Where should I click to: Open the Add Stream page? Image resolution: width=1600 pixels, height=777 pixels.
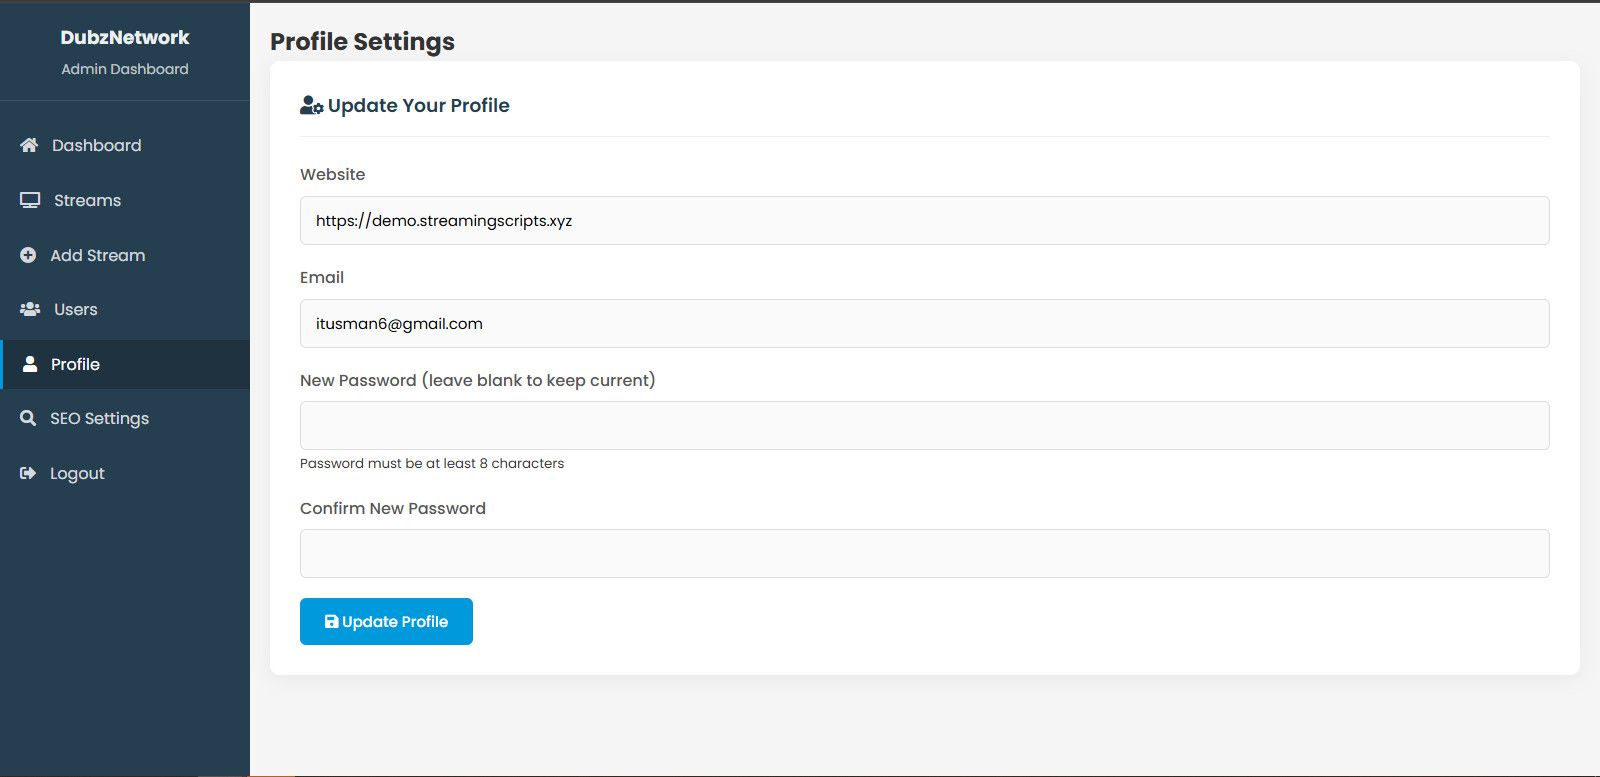98,255
